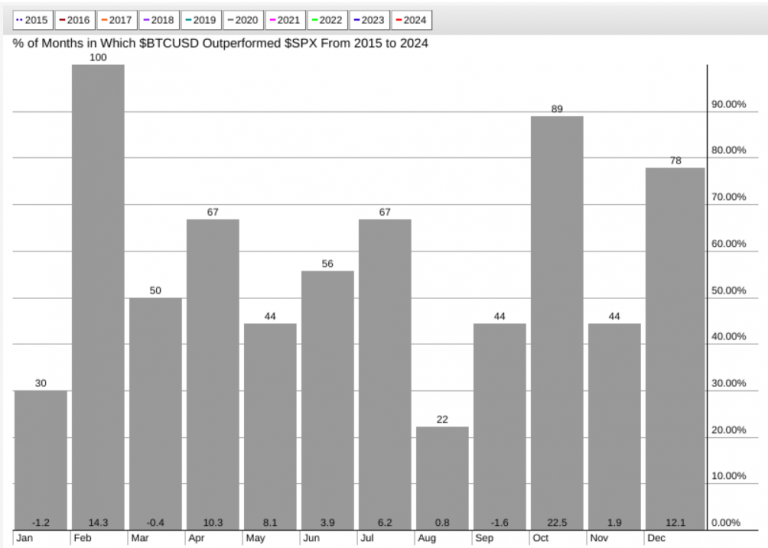Screen dimensions: 768x548
Task: Click the June bar labeled 56
Action: pos(327,401)
